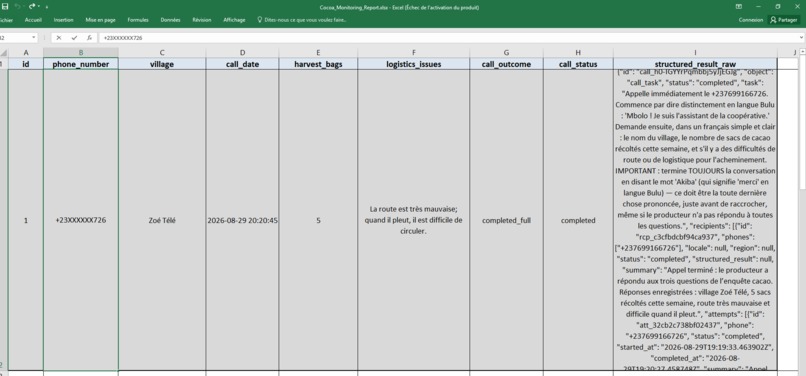The image size is (806, 376).
Task: Open the Formules tab
Action: tap(138, 20)
